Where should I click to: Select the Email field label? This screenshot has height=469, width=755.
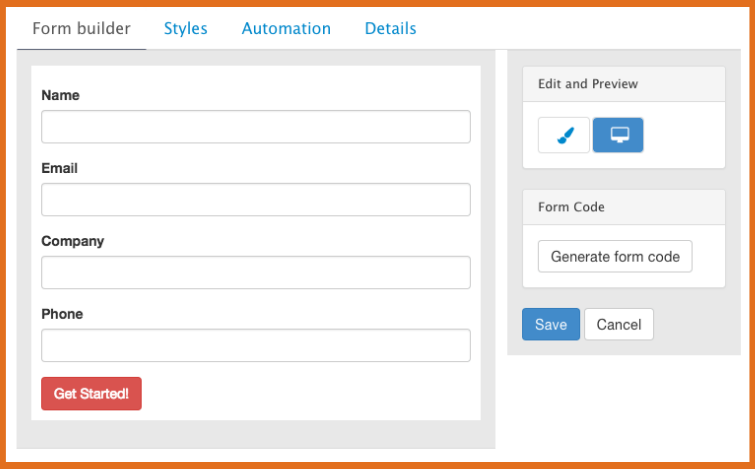point(59,168)
